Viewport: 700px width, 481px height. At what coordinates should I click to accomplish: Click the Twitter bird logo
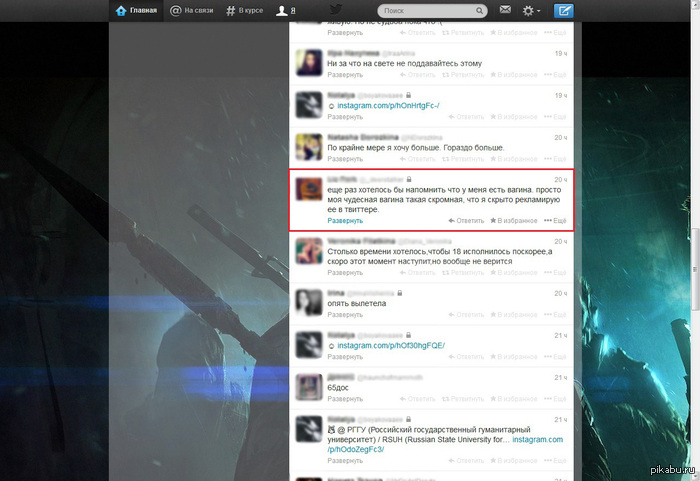(x=335, y=10)
